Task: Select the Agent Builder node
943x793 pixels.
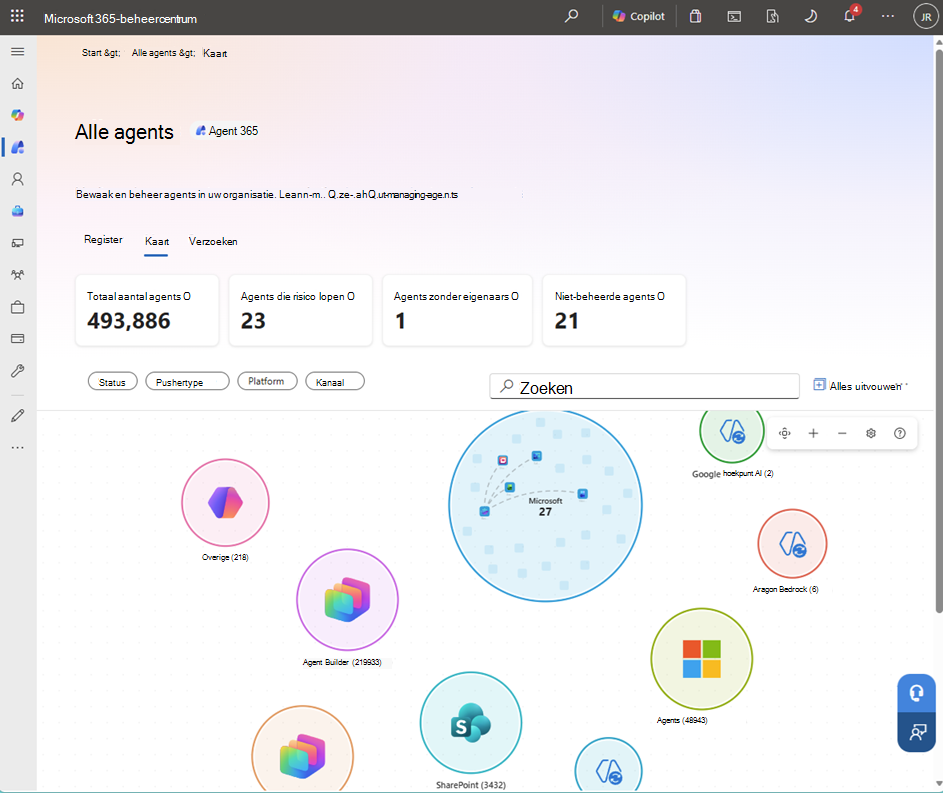Action: pos(347,599)
